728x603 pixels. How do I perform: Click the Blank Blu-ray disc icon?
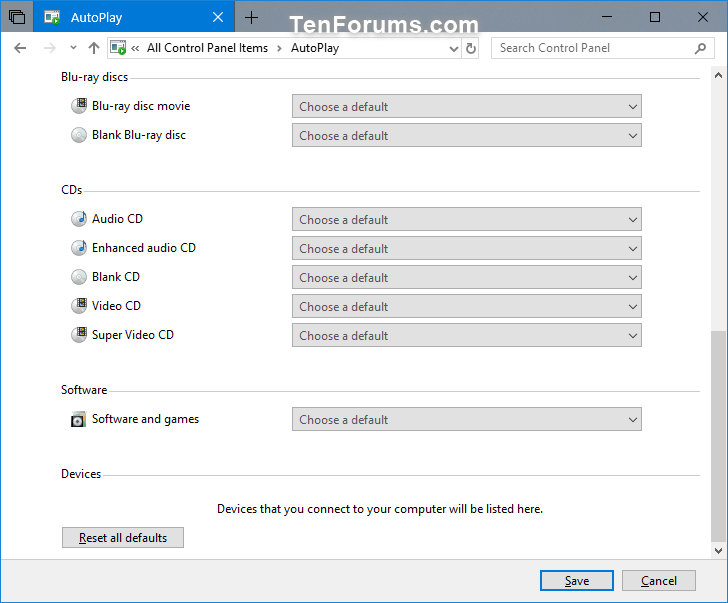click(x=79, y=135)
